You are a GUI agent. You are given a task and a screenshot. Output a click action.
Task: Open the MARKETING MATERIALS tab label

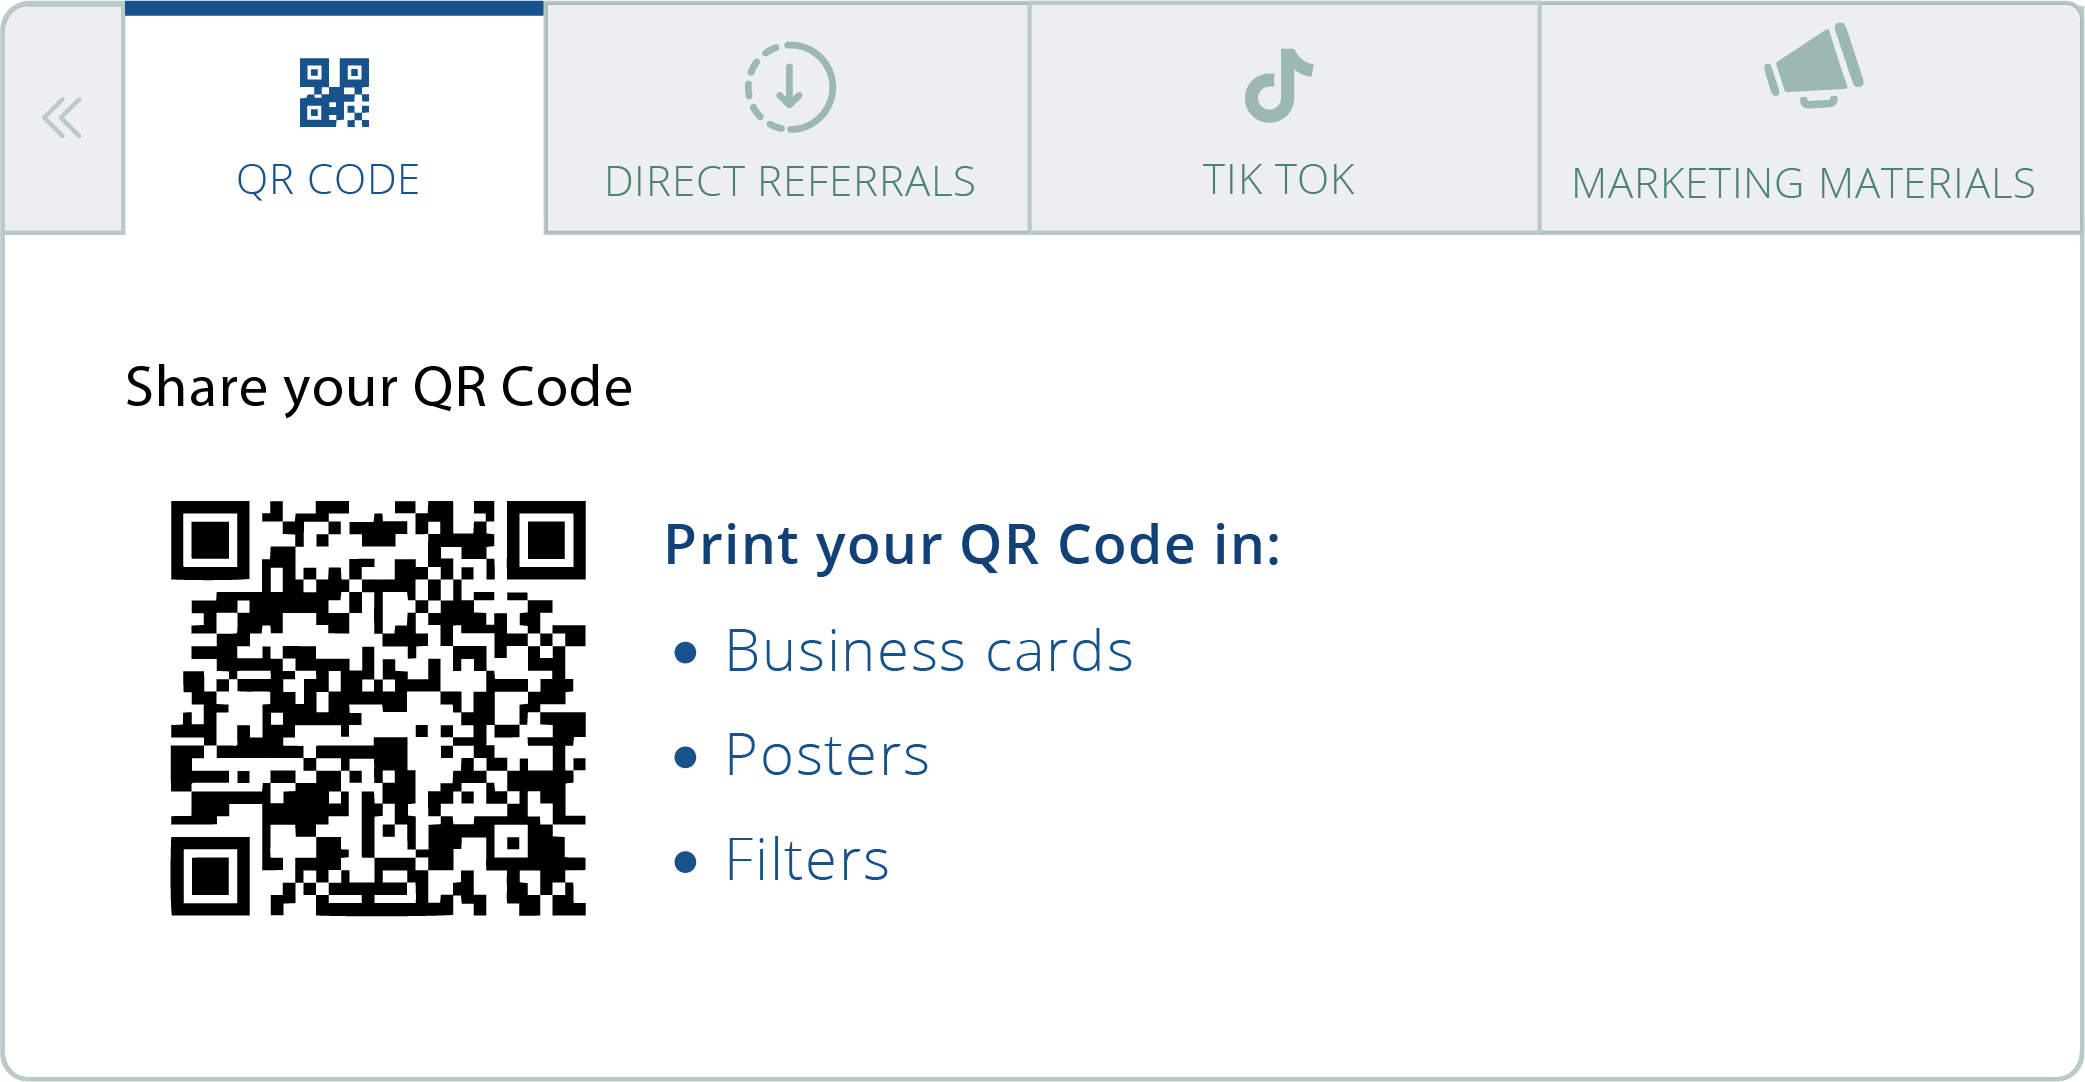point(1803,184)
